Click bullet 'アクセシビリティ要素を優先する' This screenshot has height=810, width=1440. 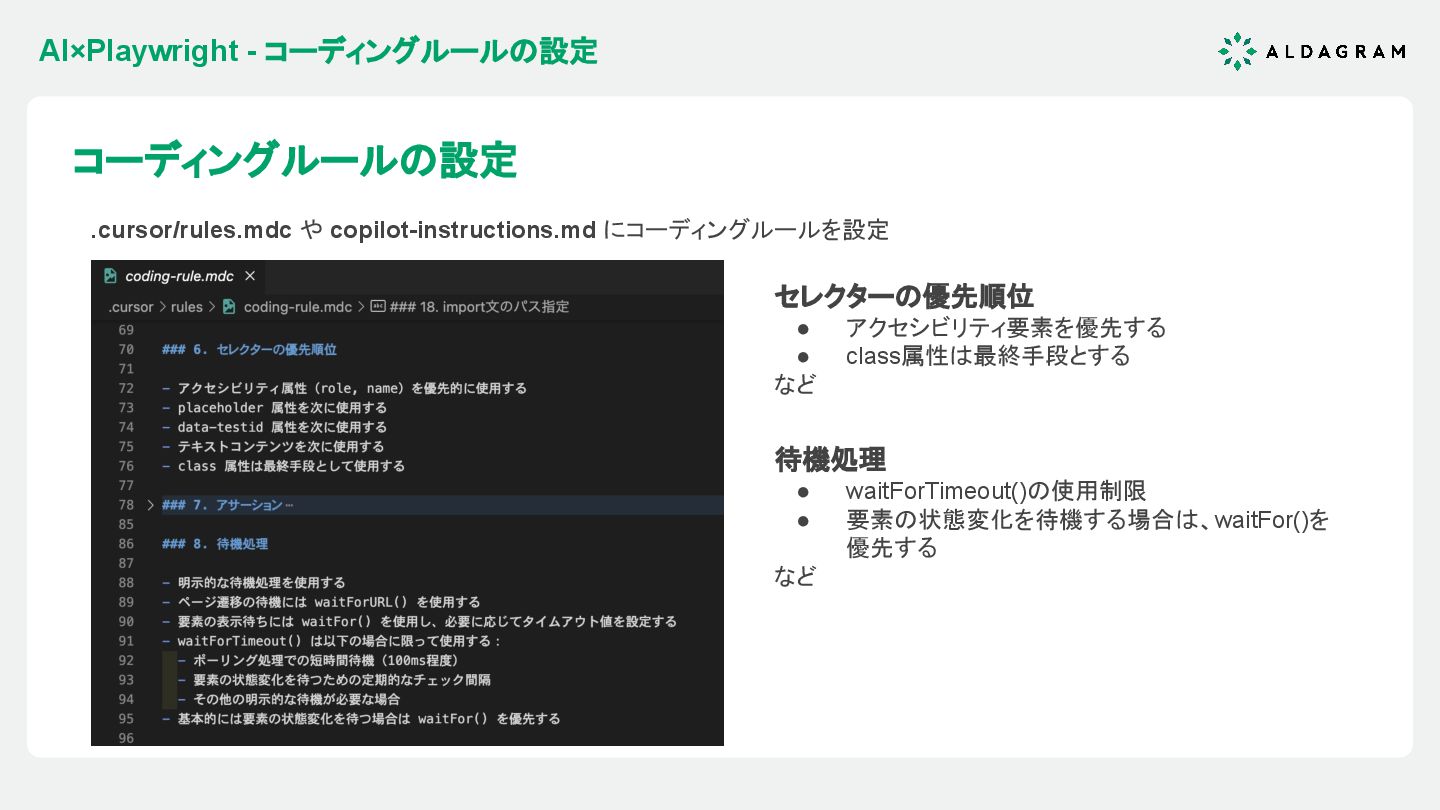point(1006,328)
